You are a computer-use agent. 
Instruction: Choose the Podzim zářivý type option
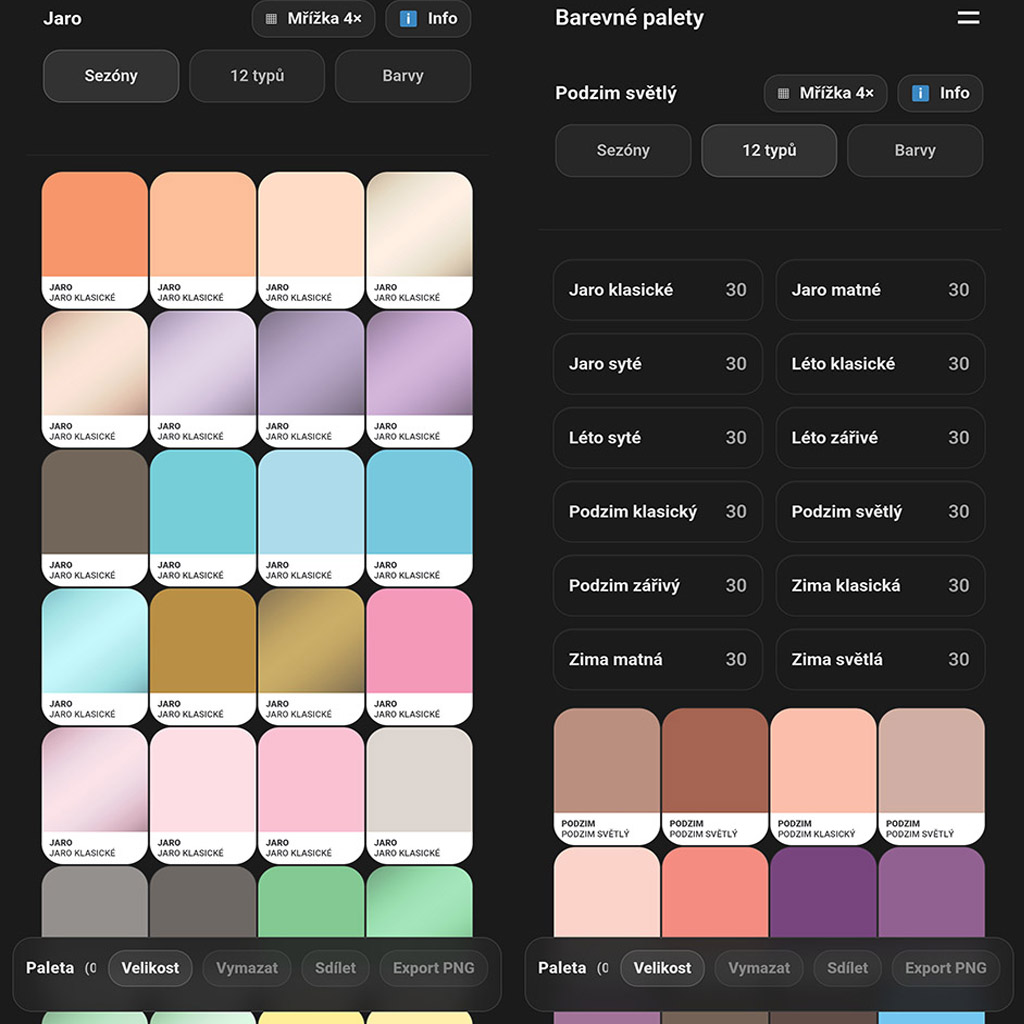coord(657,586)
